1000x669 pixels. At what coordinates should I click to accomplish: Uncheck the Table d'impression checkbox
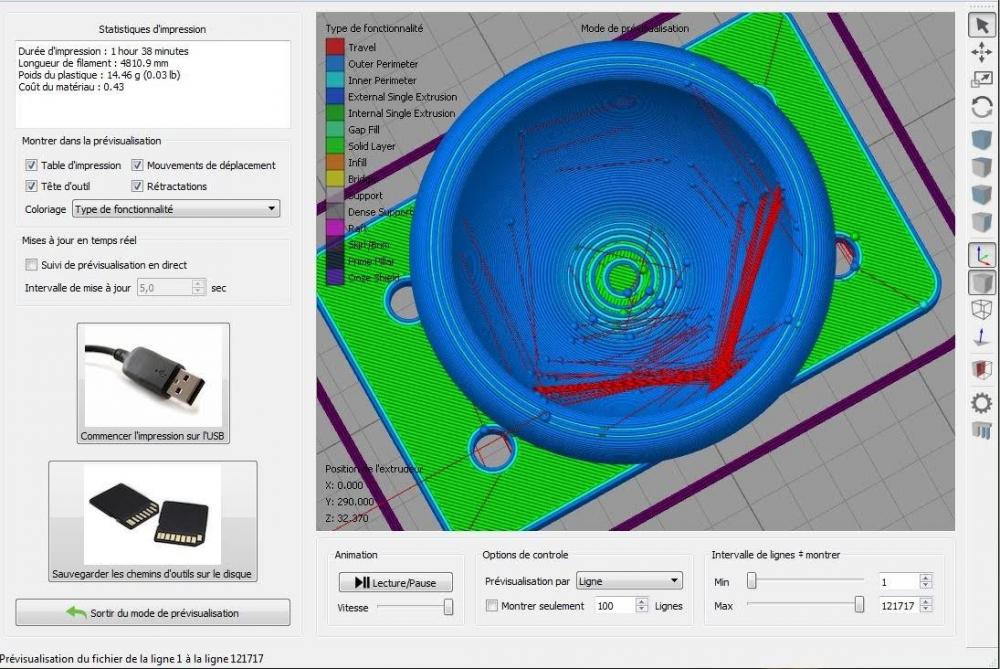coord(31,165)
